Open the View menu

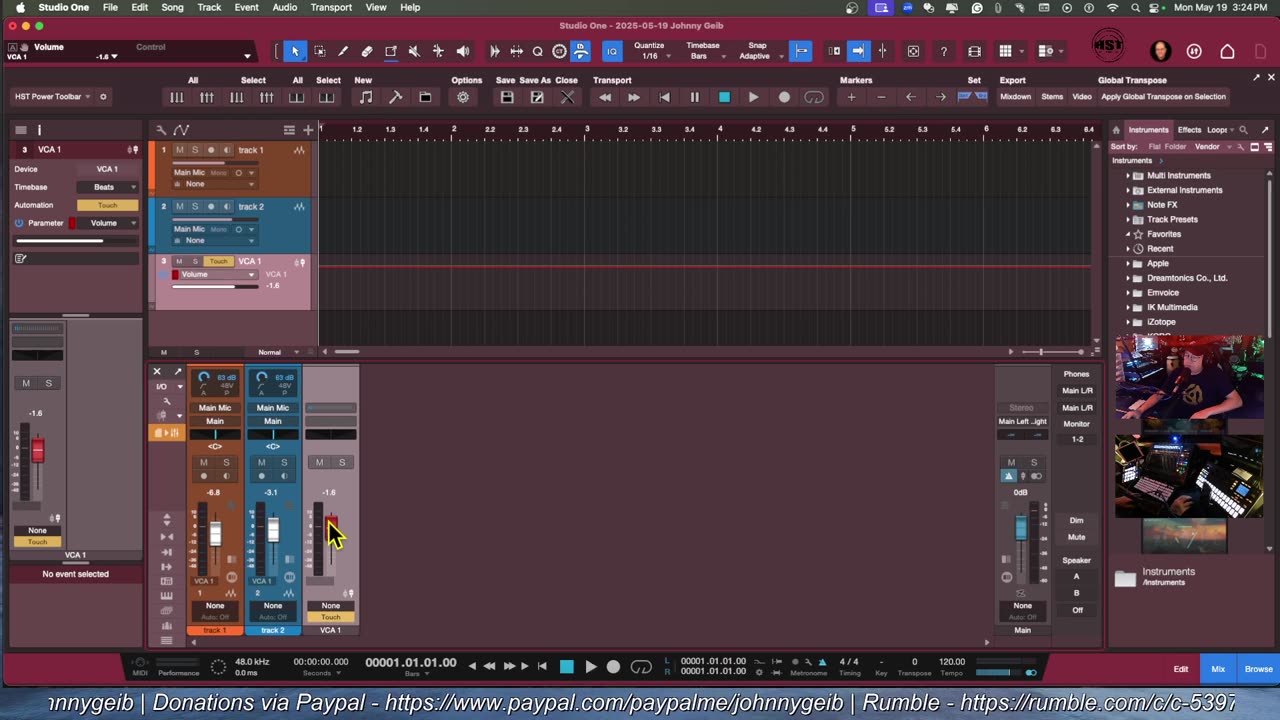point(376,7)
